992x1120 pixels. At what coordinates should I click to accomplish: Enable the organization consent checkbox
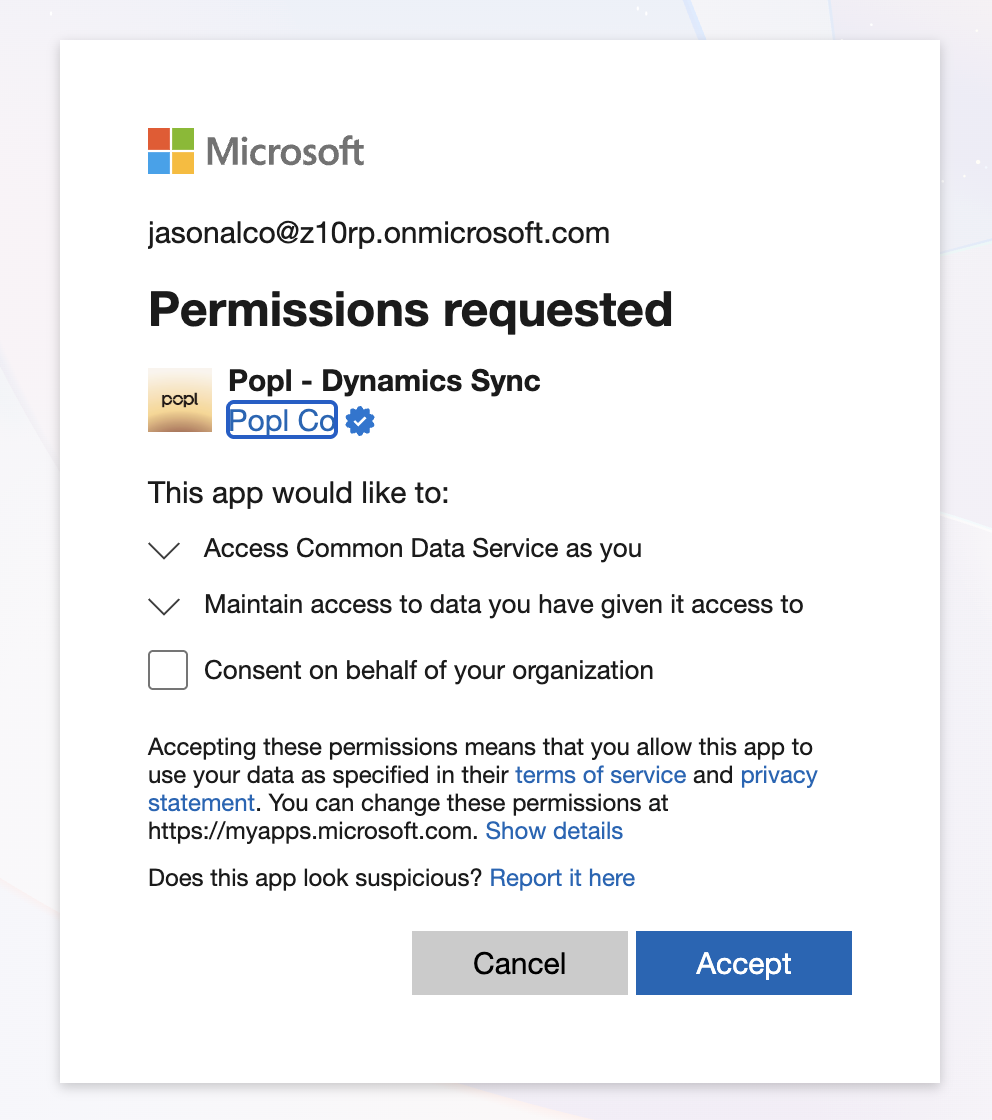click(168, 670)
